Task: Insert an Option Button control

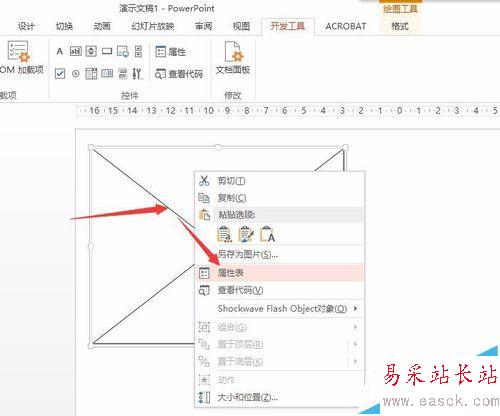Action: pos(76,73)
